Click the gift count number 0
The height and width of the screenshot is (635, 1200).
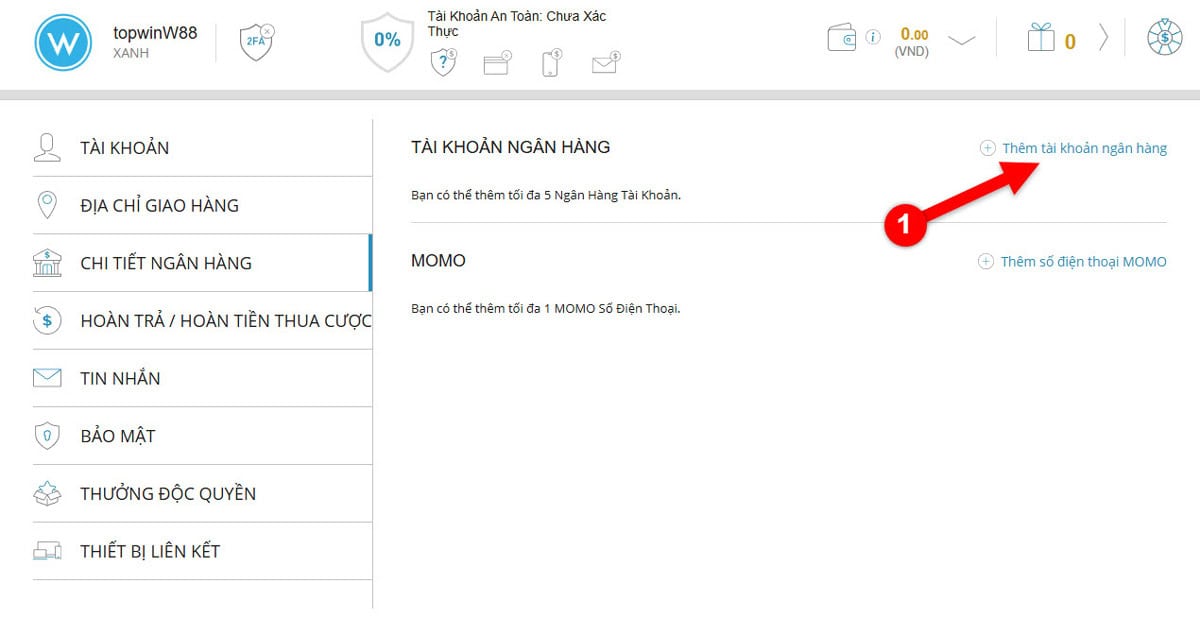[x=1070, y=42]
